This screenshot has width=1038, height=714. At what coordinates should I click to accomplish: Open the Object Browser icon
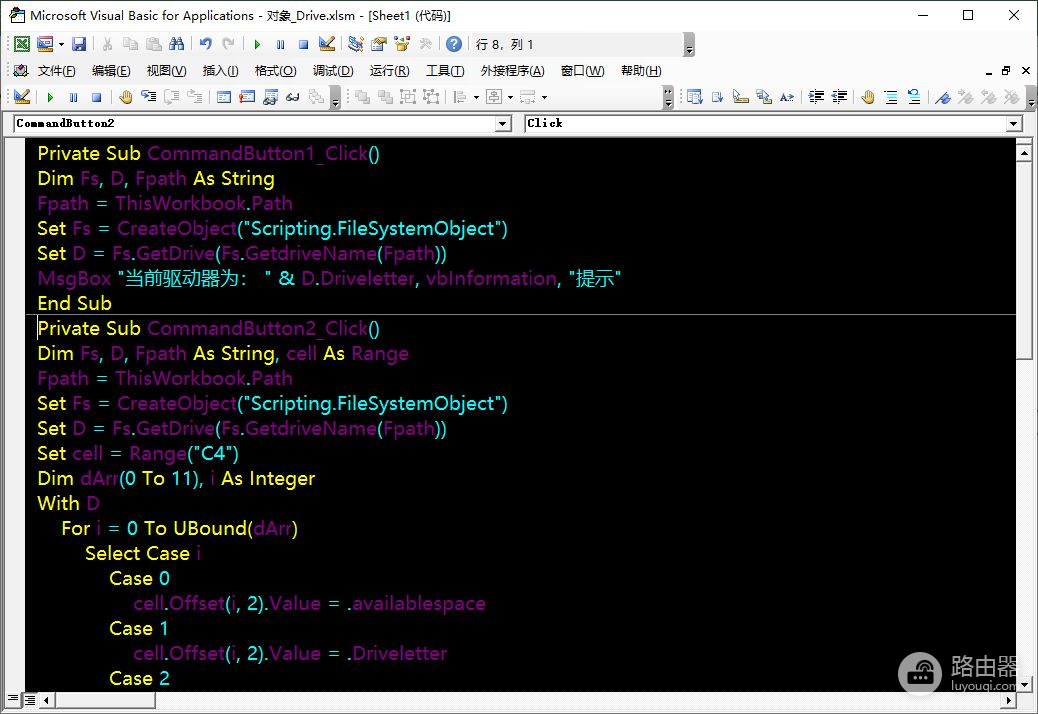click(402, 44)
